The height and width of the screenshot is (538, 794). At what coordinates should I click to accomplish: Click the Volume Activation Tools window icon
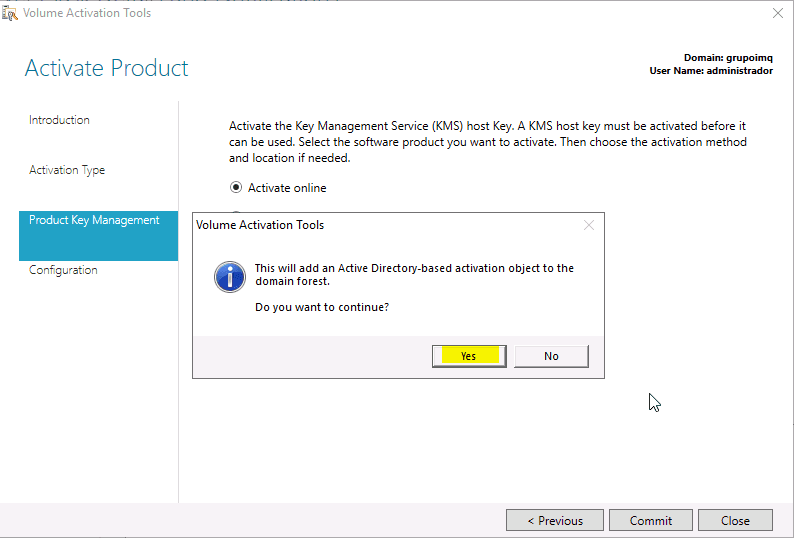click(x=12, y=13)
